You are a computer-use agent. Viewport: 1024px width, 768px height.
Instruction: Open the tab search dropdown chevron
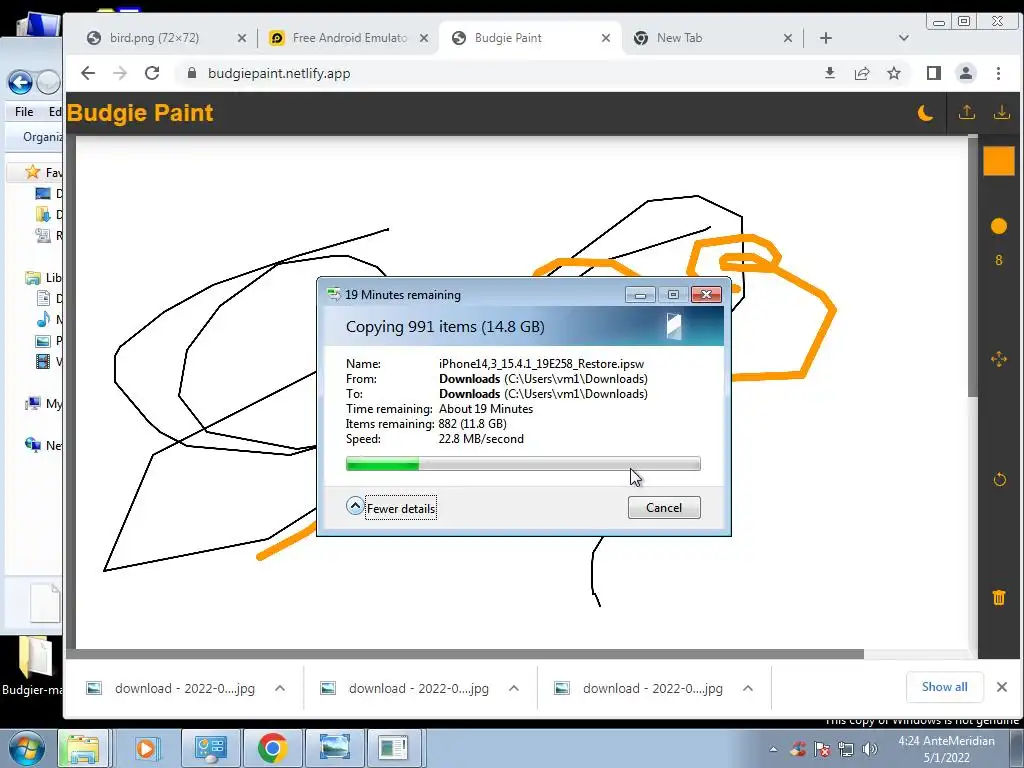click(x=903, y=38)
